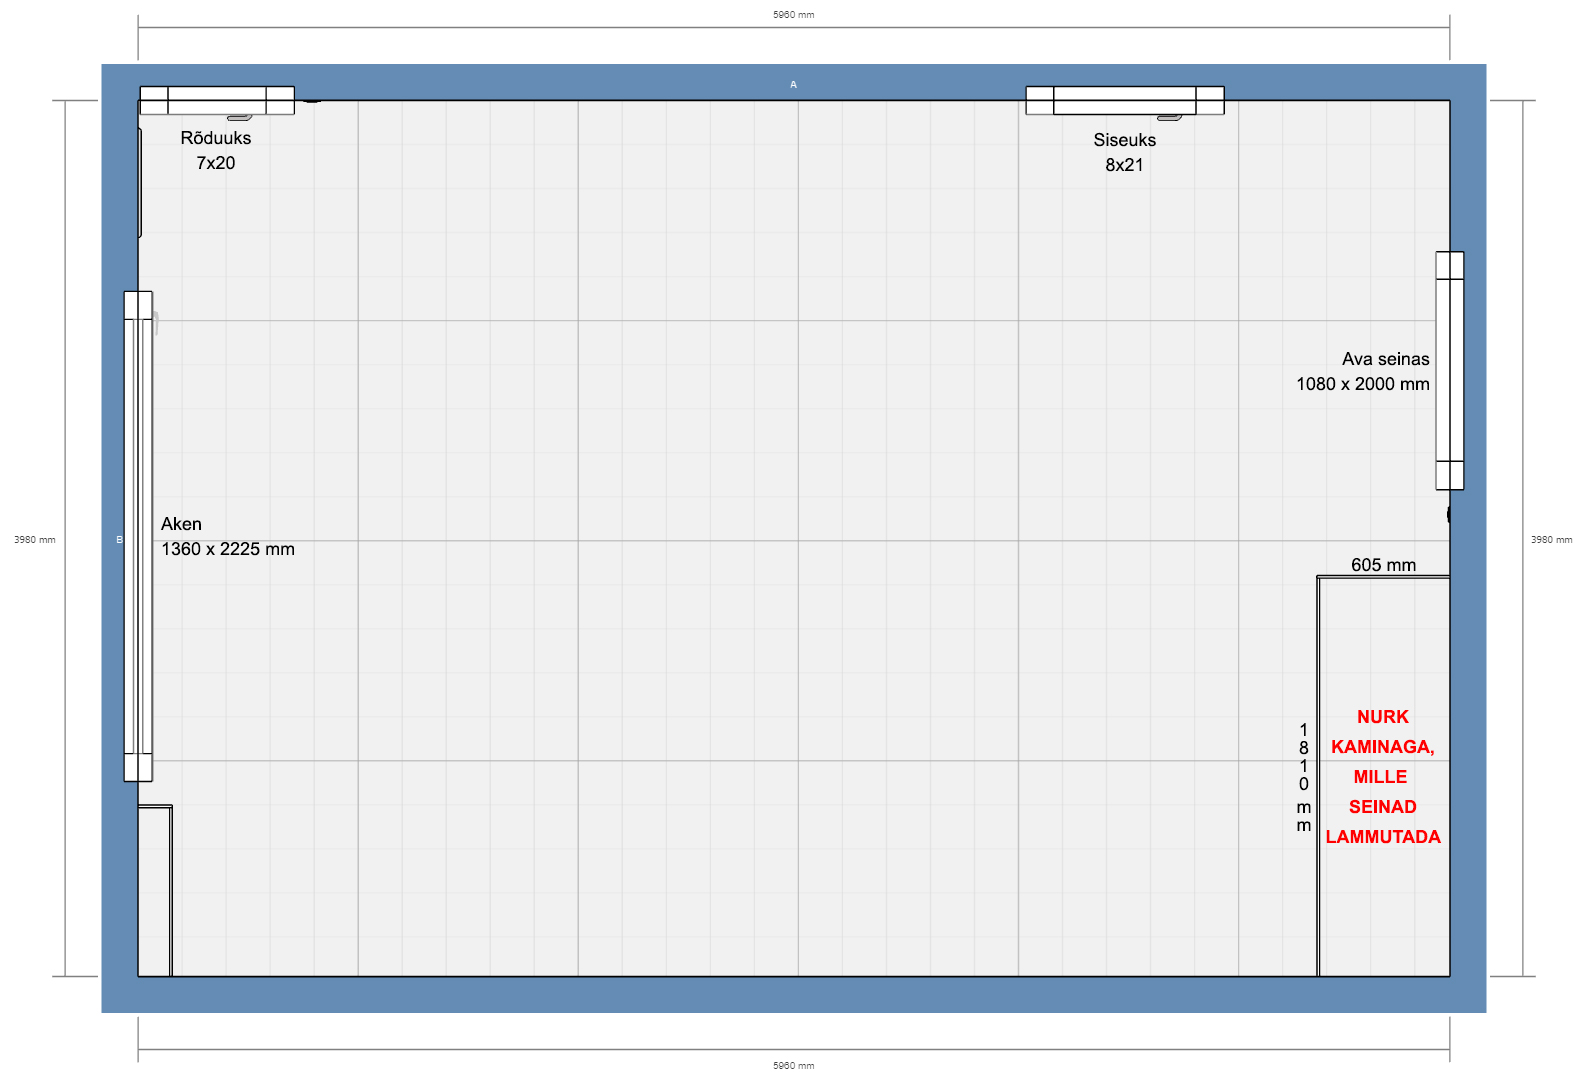
Task: Click the left 3980 mm dimension label
Action: [x=35, y=540]
